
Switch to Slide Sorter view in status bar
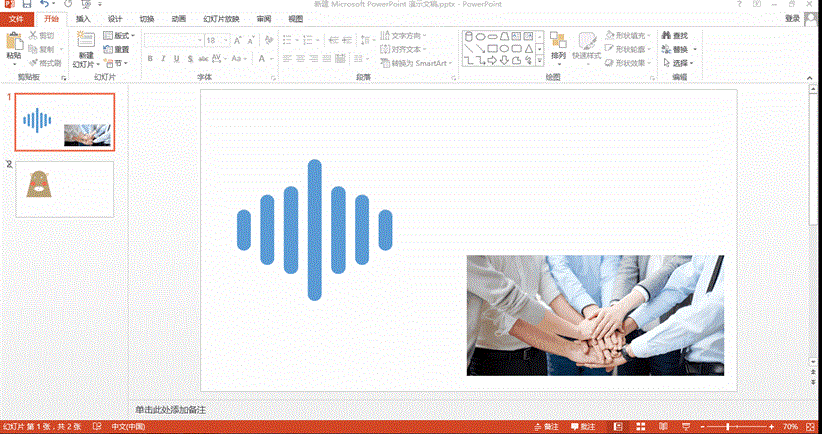coord(641,427)
